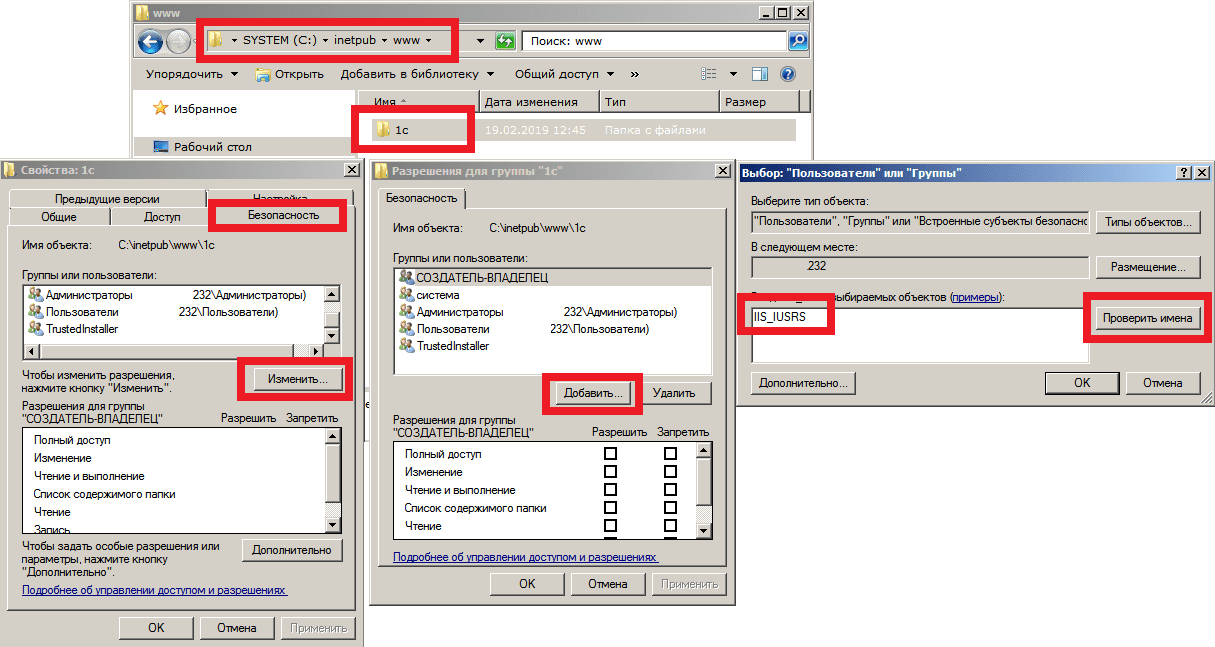Screen dimensions: 1215x647
Task: Click the search magnifier icon in Explorer
Action: 797,41
